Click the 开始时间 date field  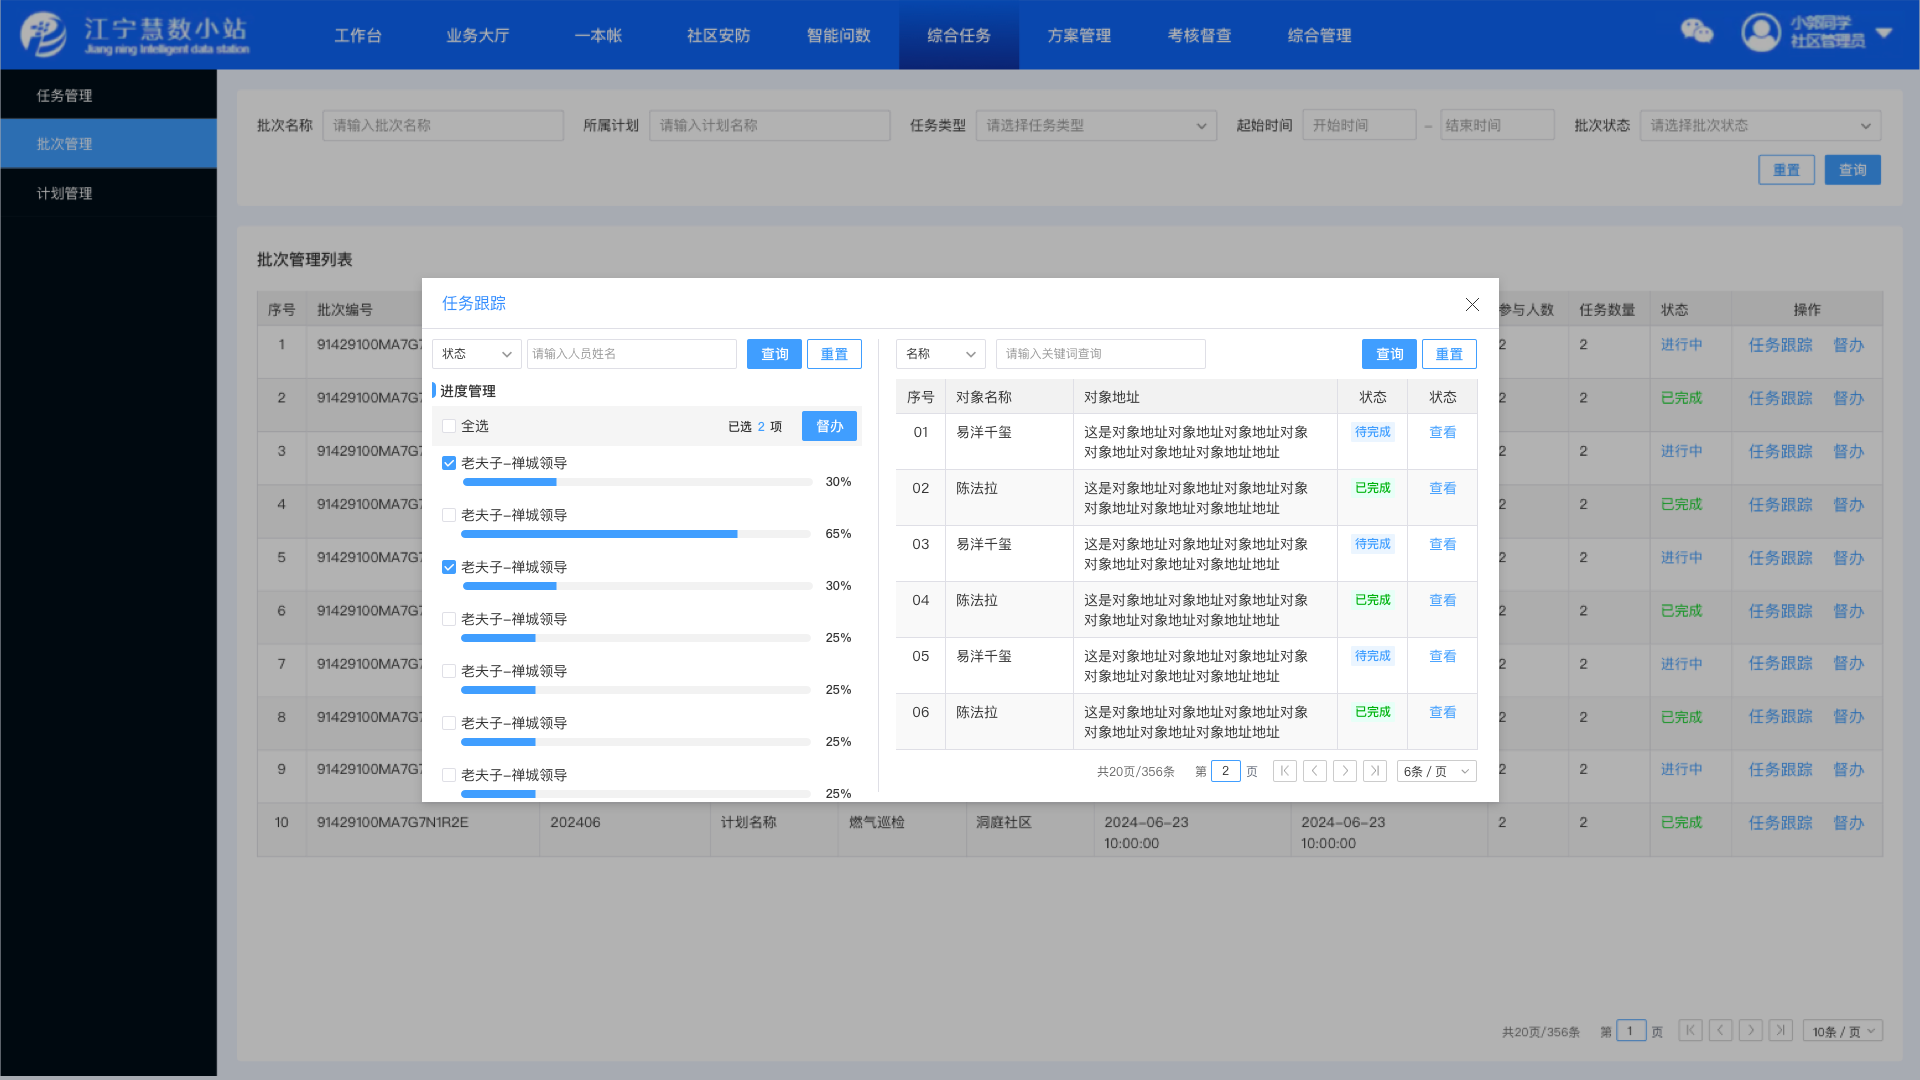pyautogui.click(x=1359, y=125)
